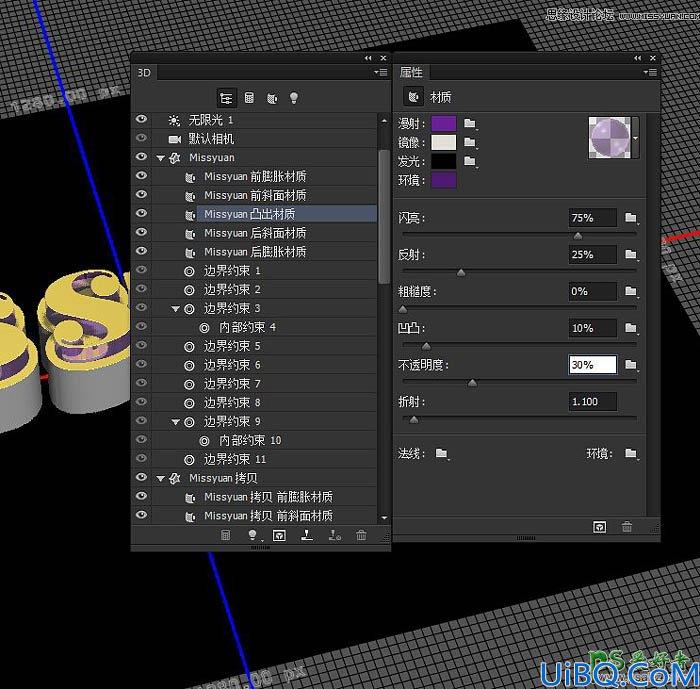Screen dimensions: 700x689
Task: Delete selected item using 3D panel trash
Action: [361, 535]
